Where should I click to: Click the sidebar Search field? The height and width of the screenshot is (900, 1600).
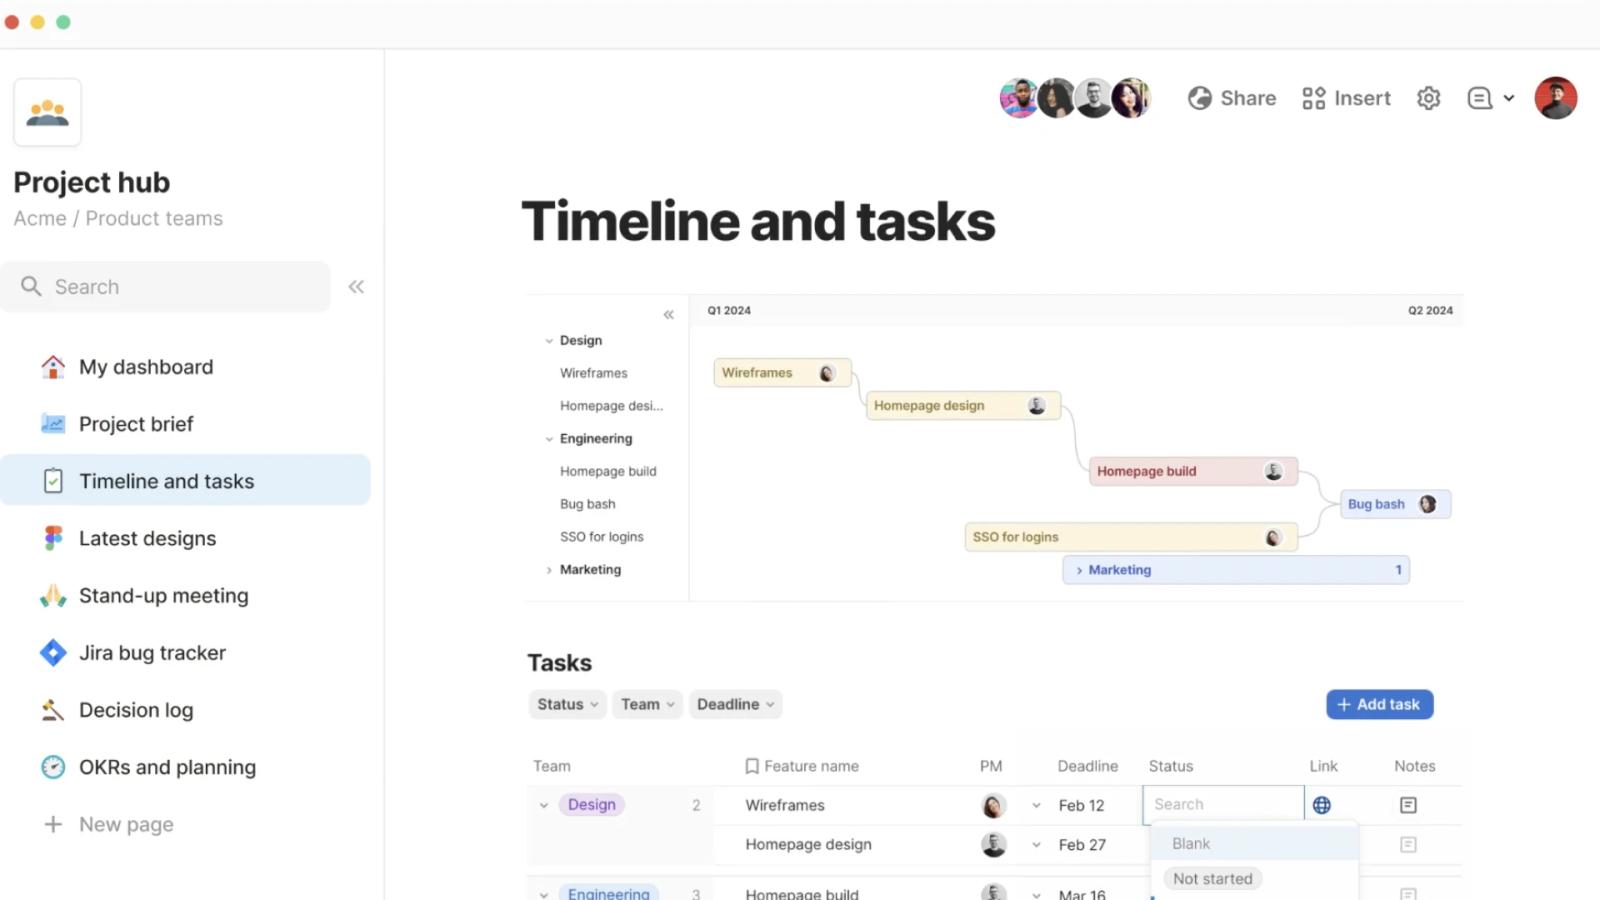coord(165,287)
